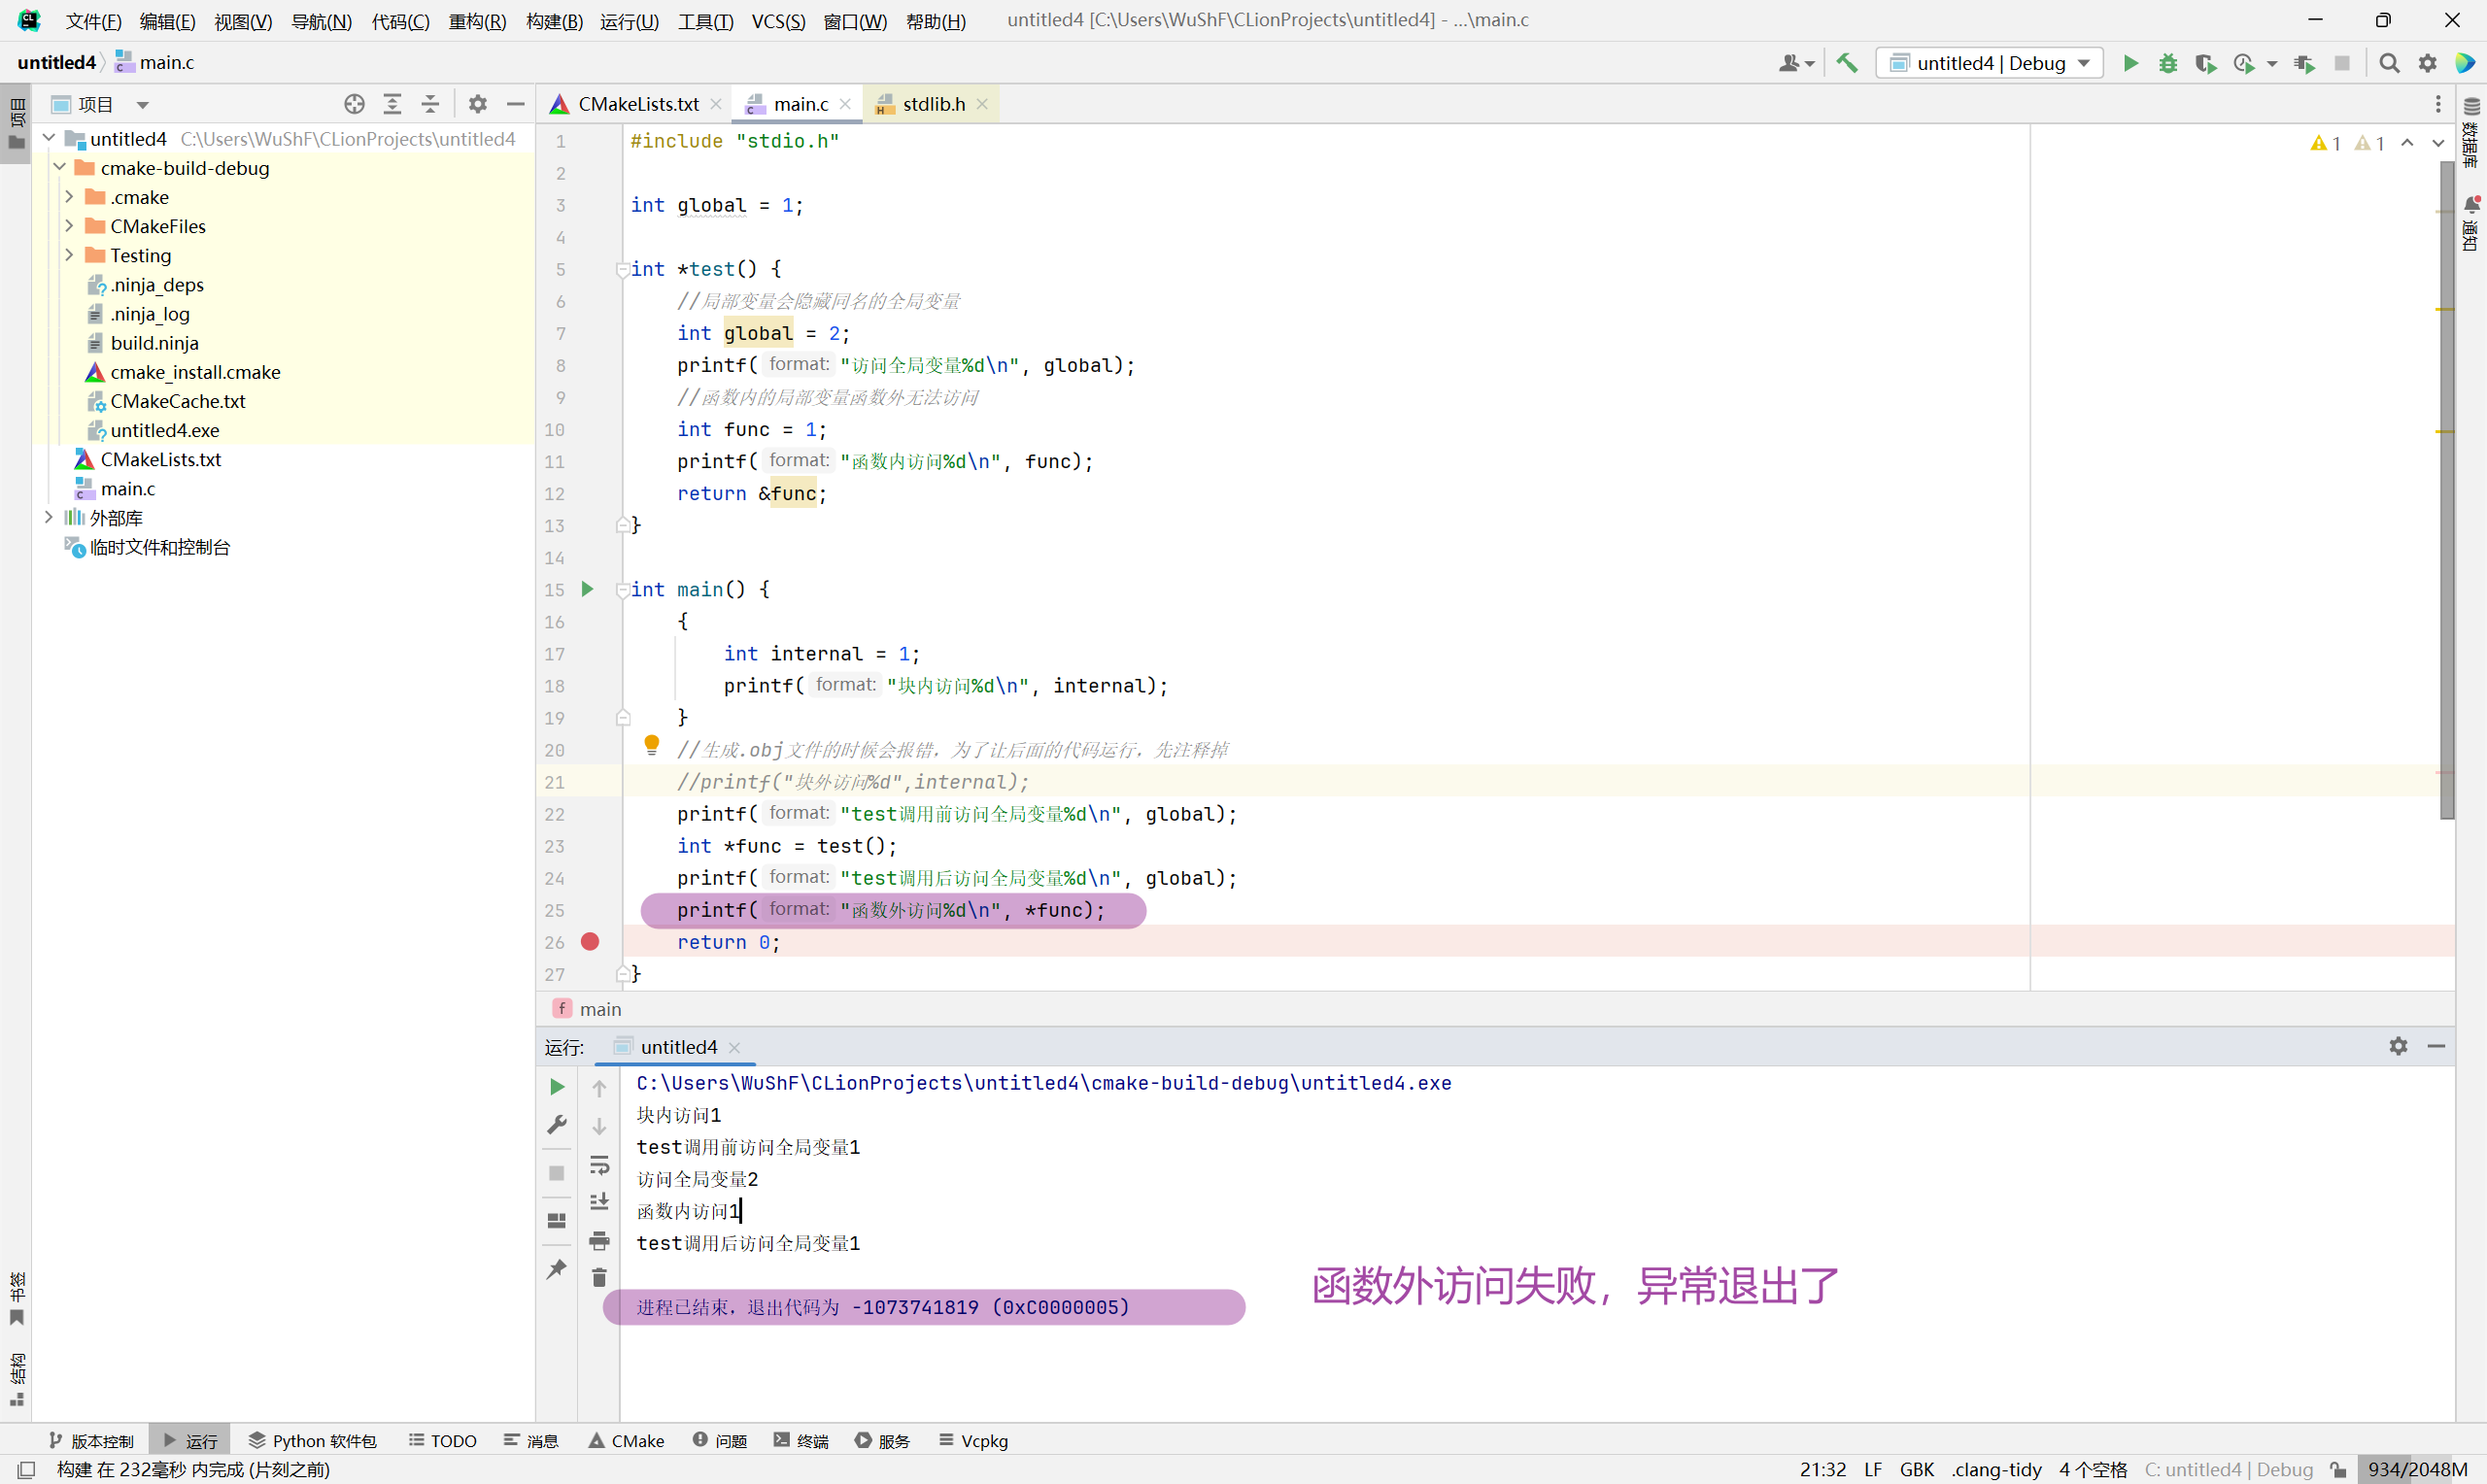2487x1484 pixels.
Task: Close the untitled4 run tab
Action: [734, 1047]
